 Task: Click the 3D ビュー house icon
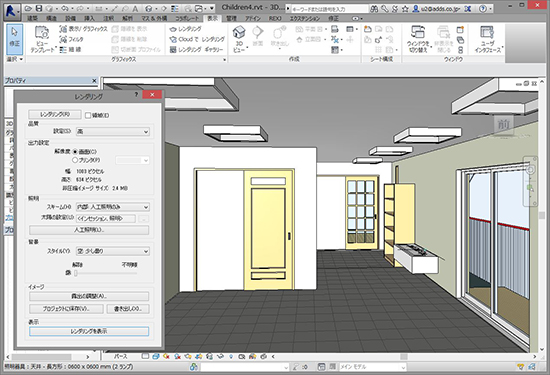click(239, 39)
